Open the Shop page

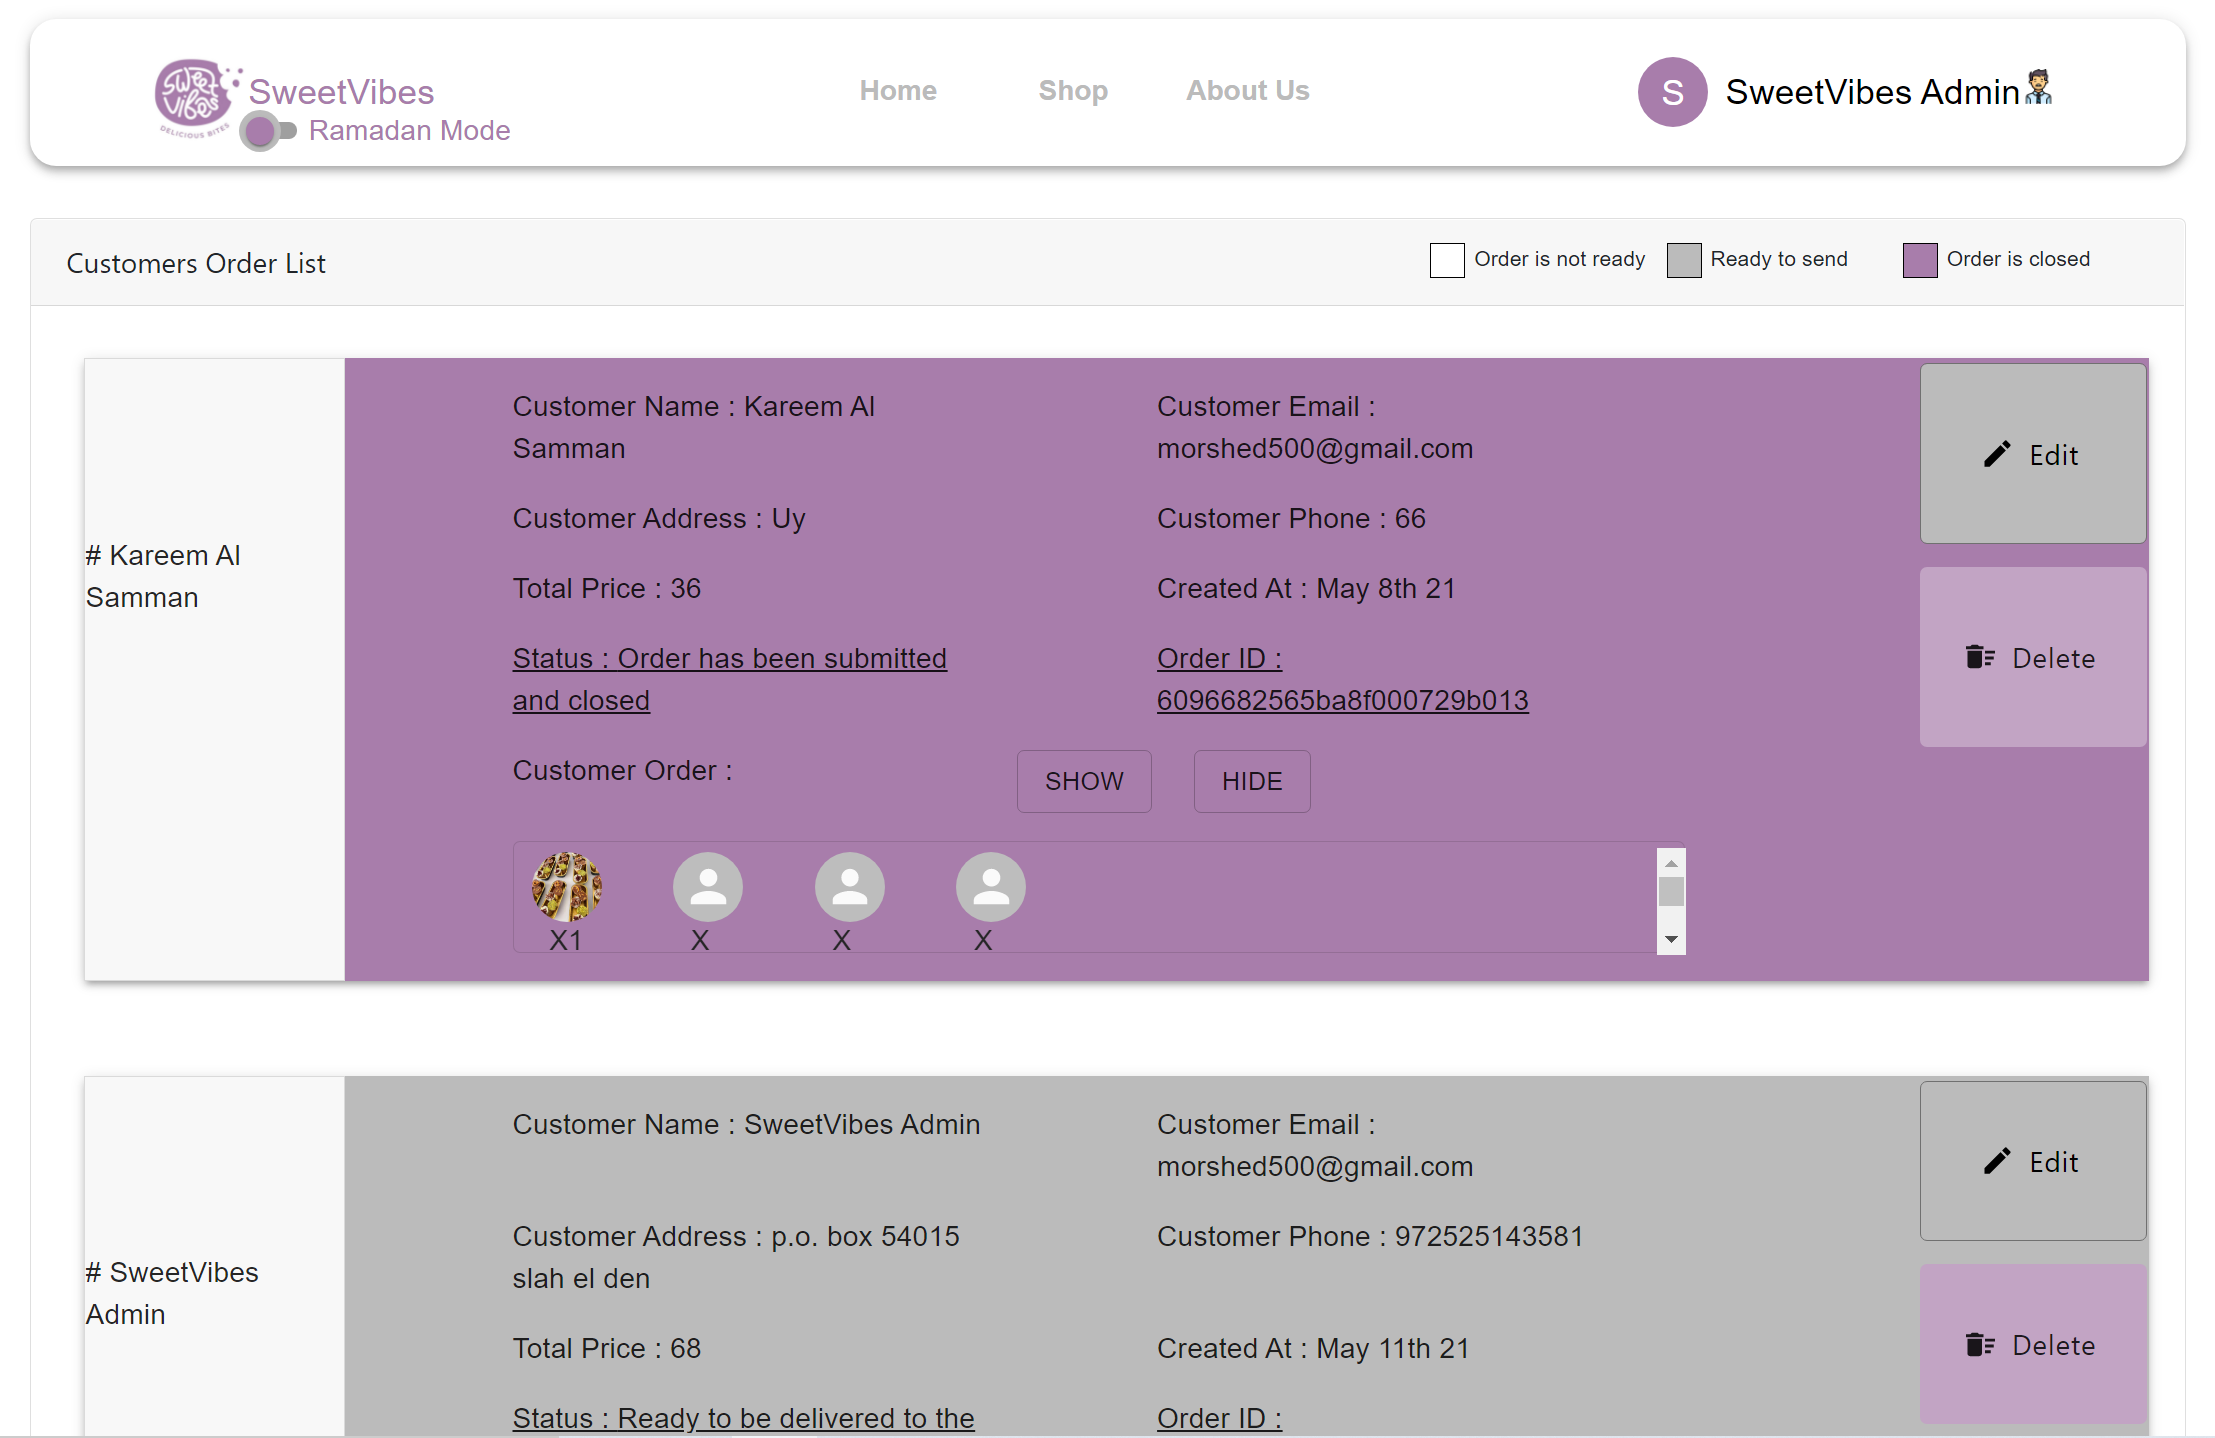point(1072,91)
